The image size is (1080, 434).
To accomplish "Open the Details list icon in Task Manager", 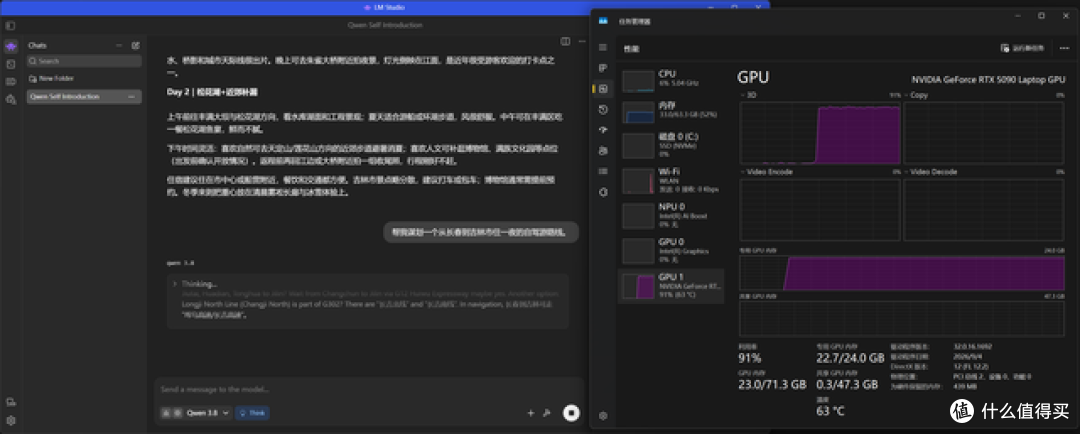I will (x=603, y=171).
